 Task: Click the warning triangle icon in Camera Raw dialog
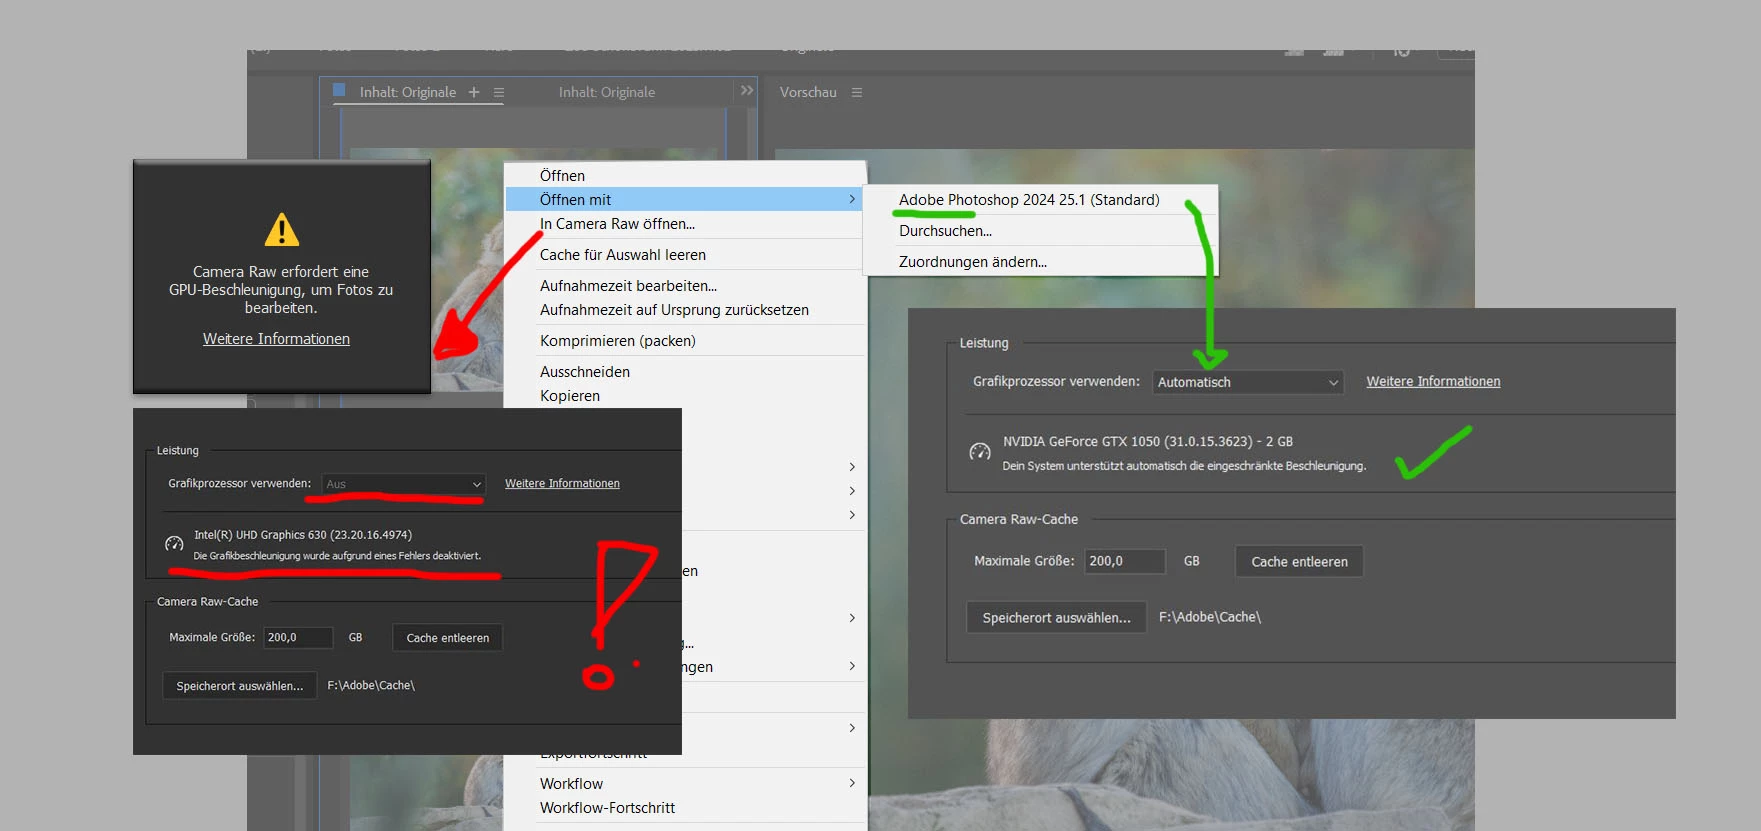281,229
